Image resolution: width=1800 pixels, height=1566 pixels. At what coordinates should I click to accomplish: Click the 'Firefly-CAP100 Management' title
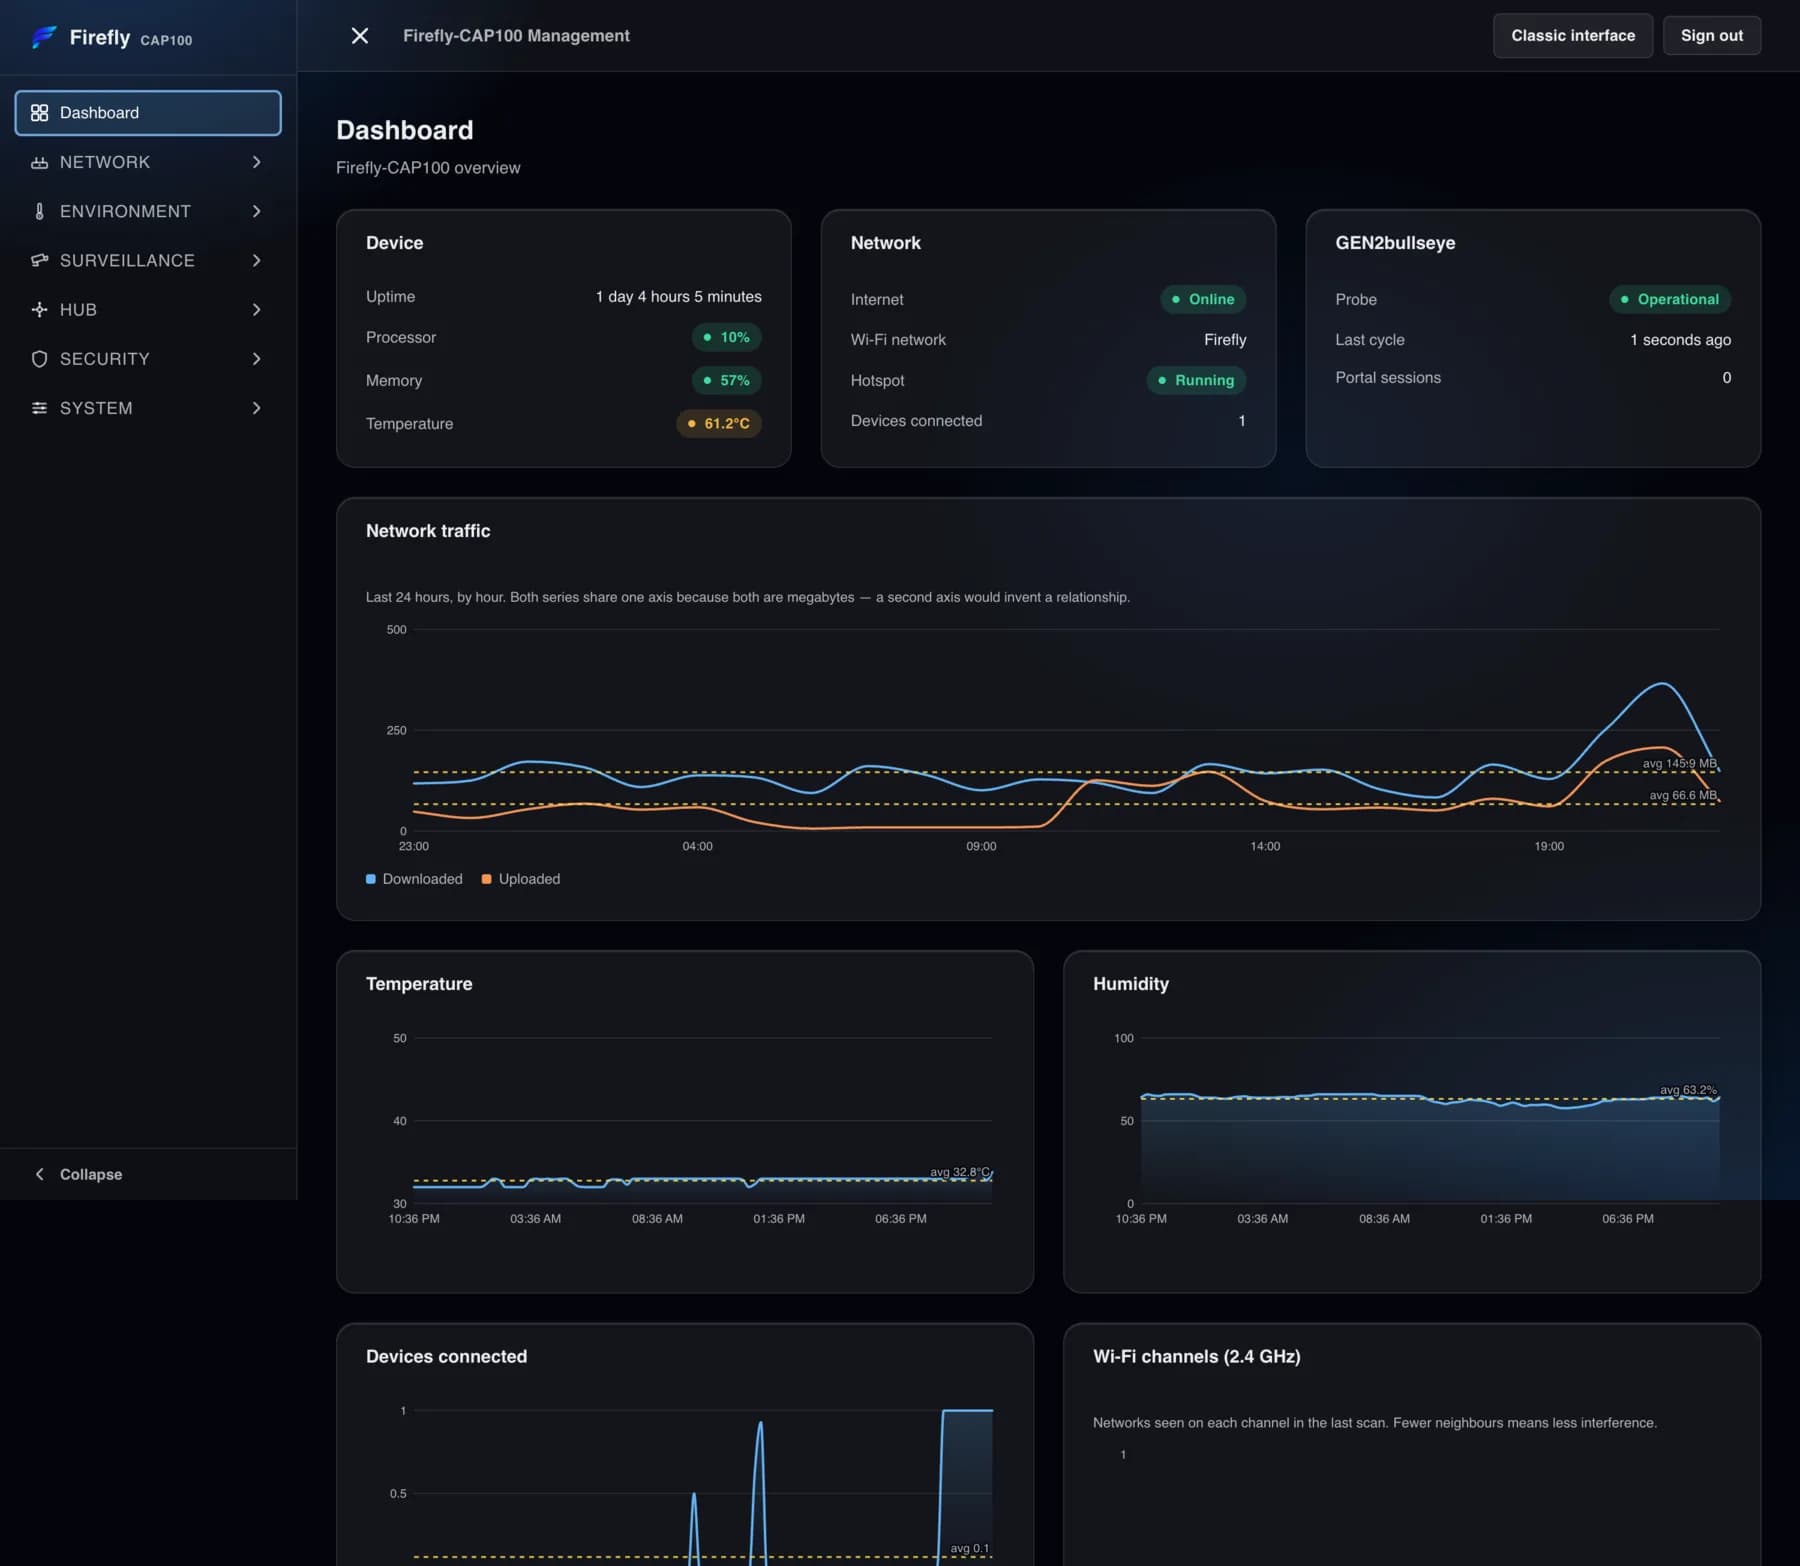pos(516,36)
